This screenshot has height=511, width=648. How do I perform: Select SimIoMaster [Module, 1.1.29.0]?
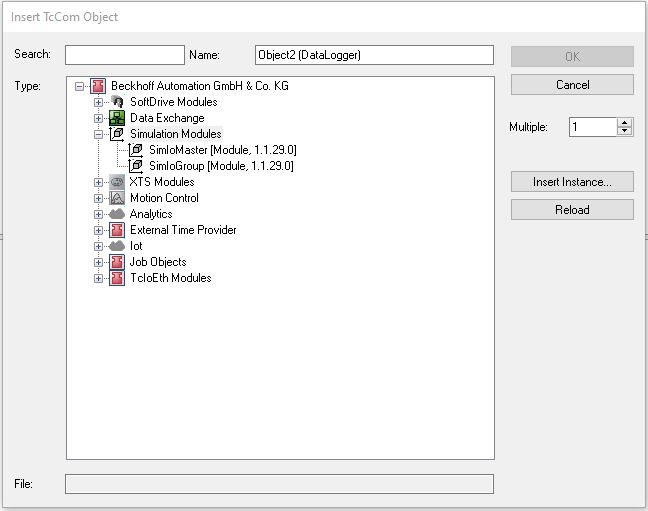tap(223, 150)
